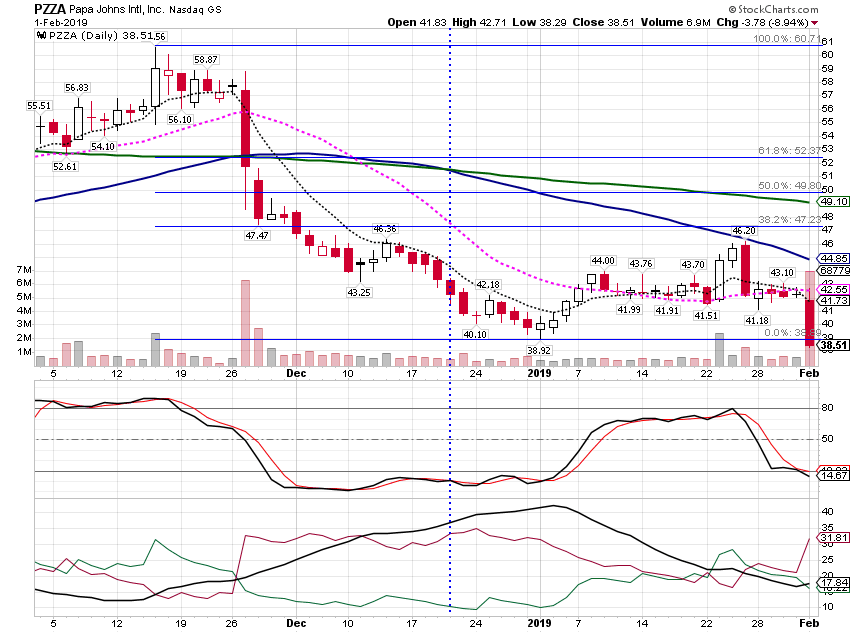The width and height of the screenshot is (850, 633).
Task: Click the red down arrow after Chg
Action: pos(815,23)
